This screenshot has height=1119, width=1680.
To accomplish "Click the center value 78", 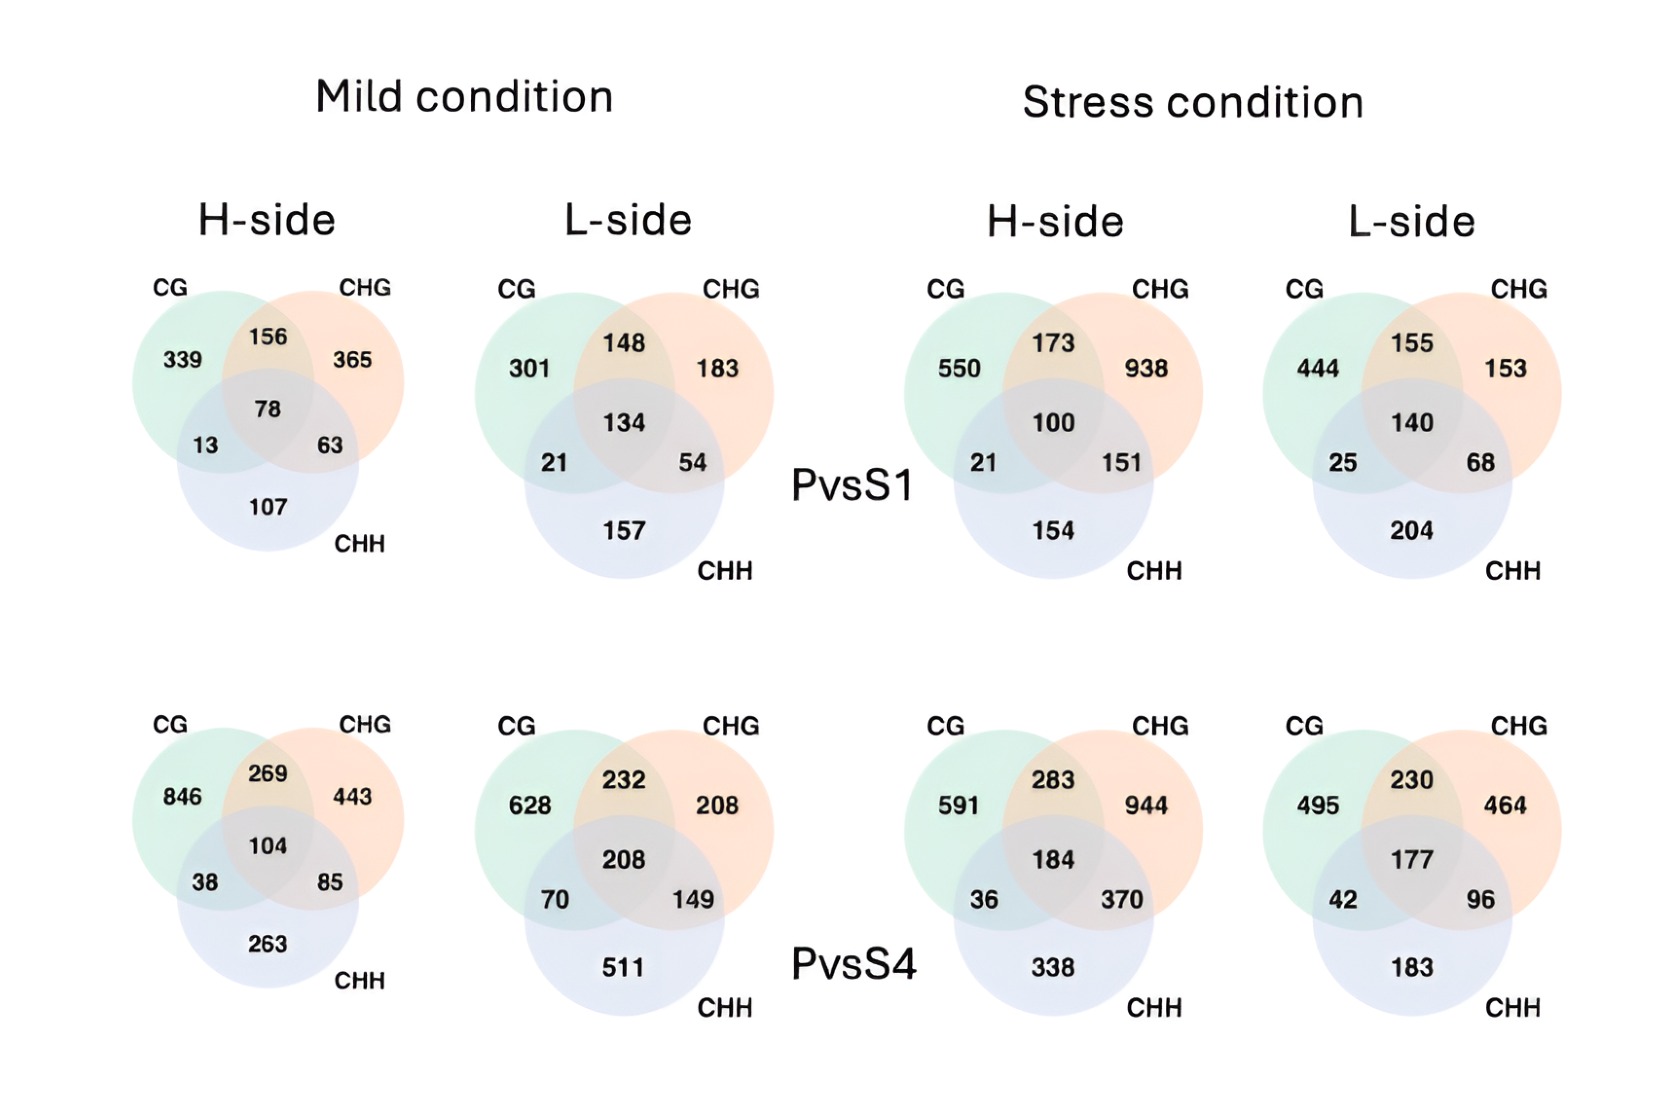I will tap(268, 409).
